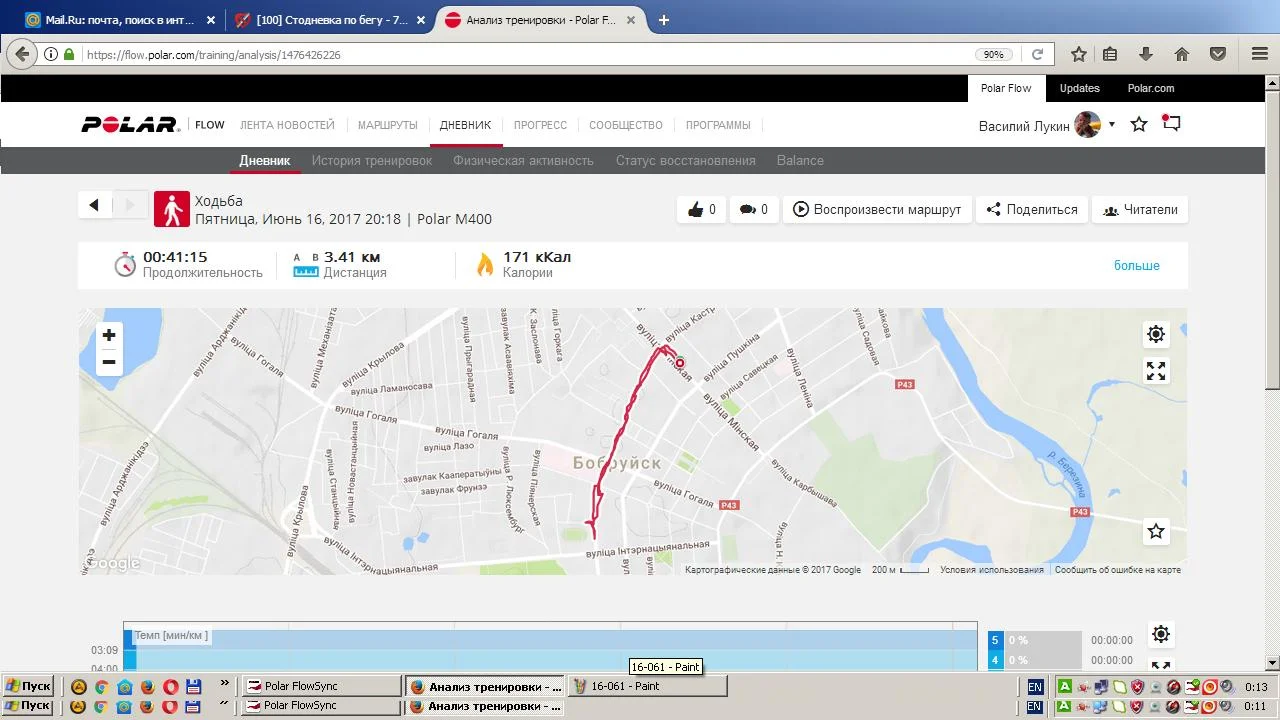Switch to the Mail.Ru browser tab
The image size is (1280, 720).
[x=120, y=20]
